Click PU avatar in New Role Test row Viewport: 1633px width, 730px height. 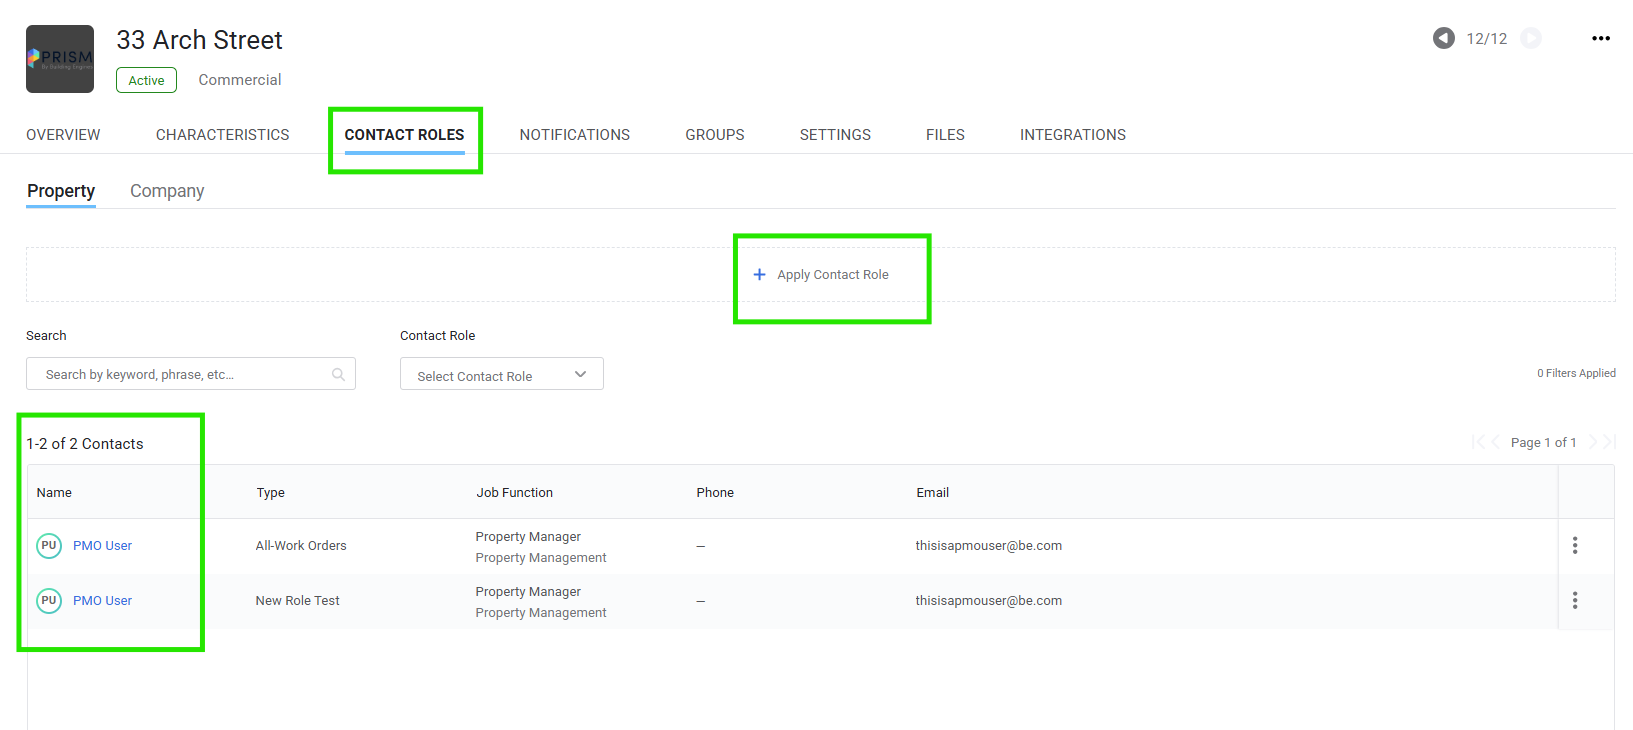[49, 600]
